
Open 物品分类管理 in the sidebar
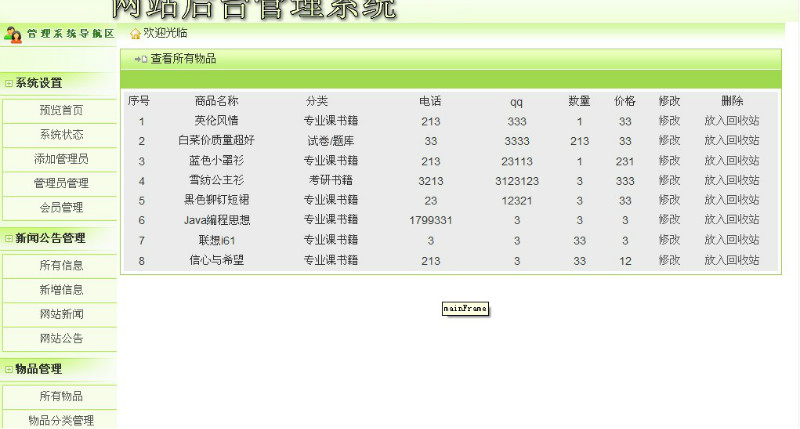click(61, 421)
